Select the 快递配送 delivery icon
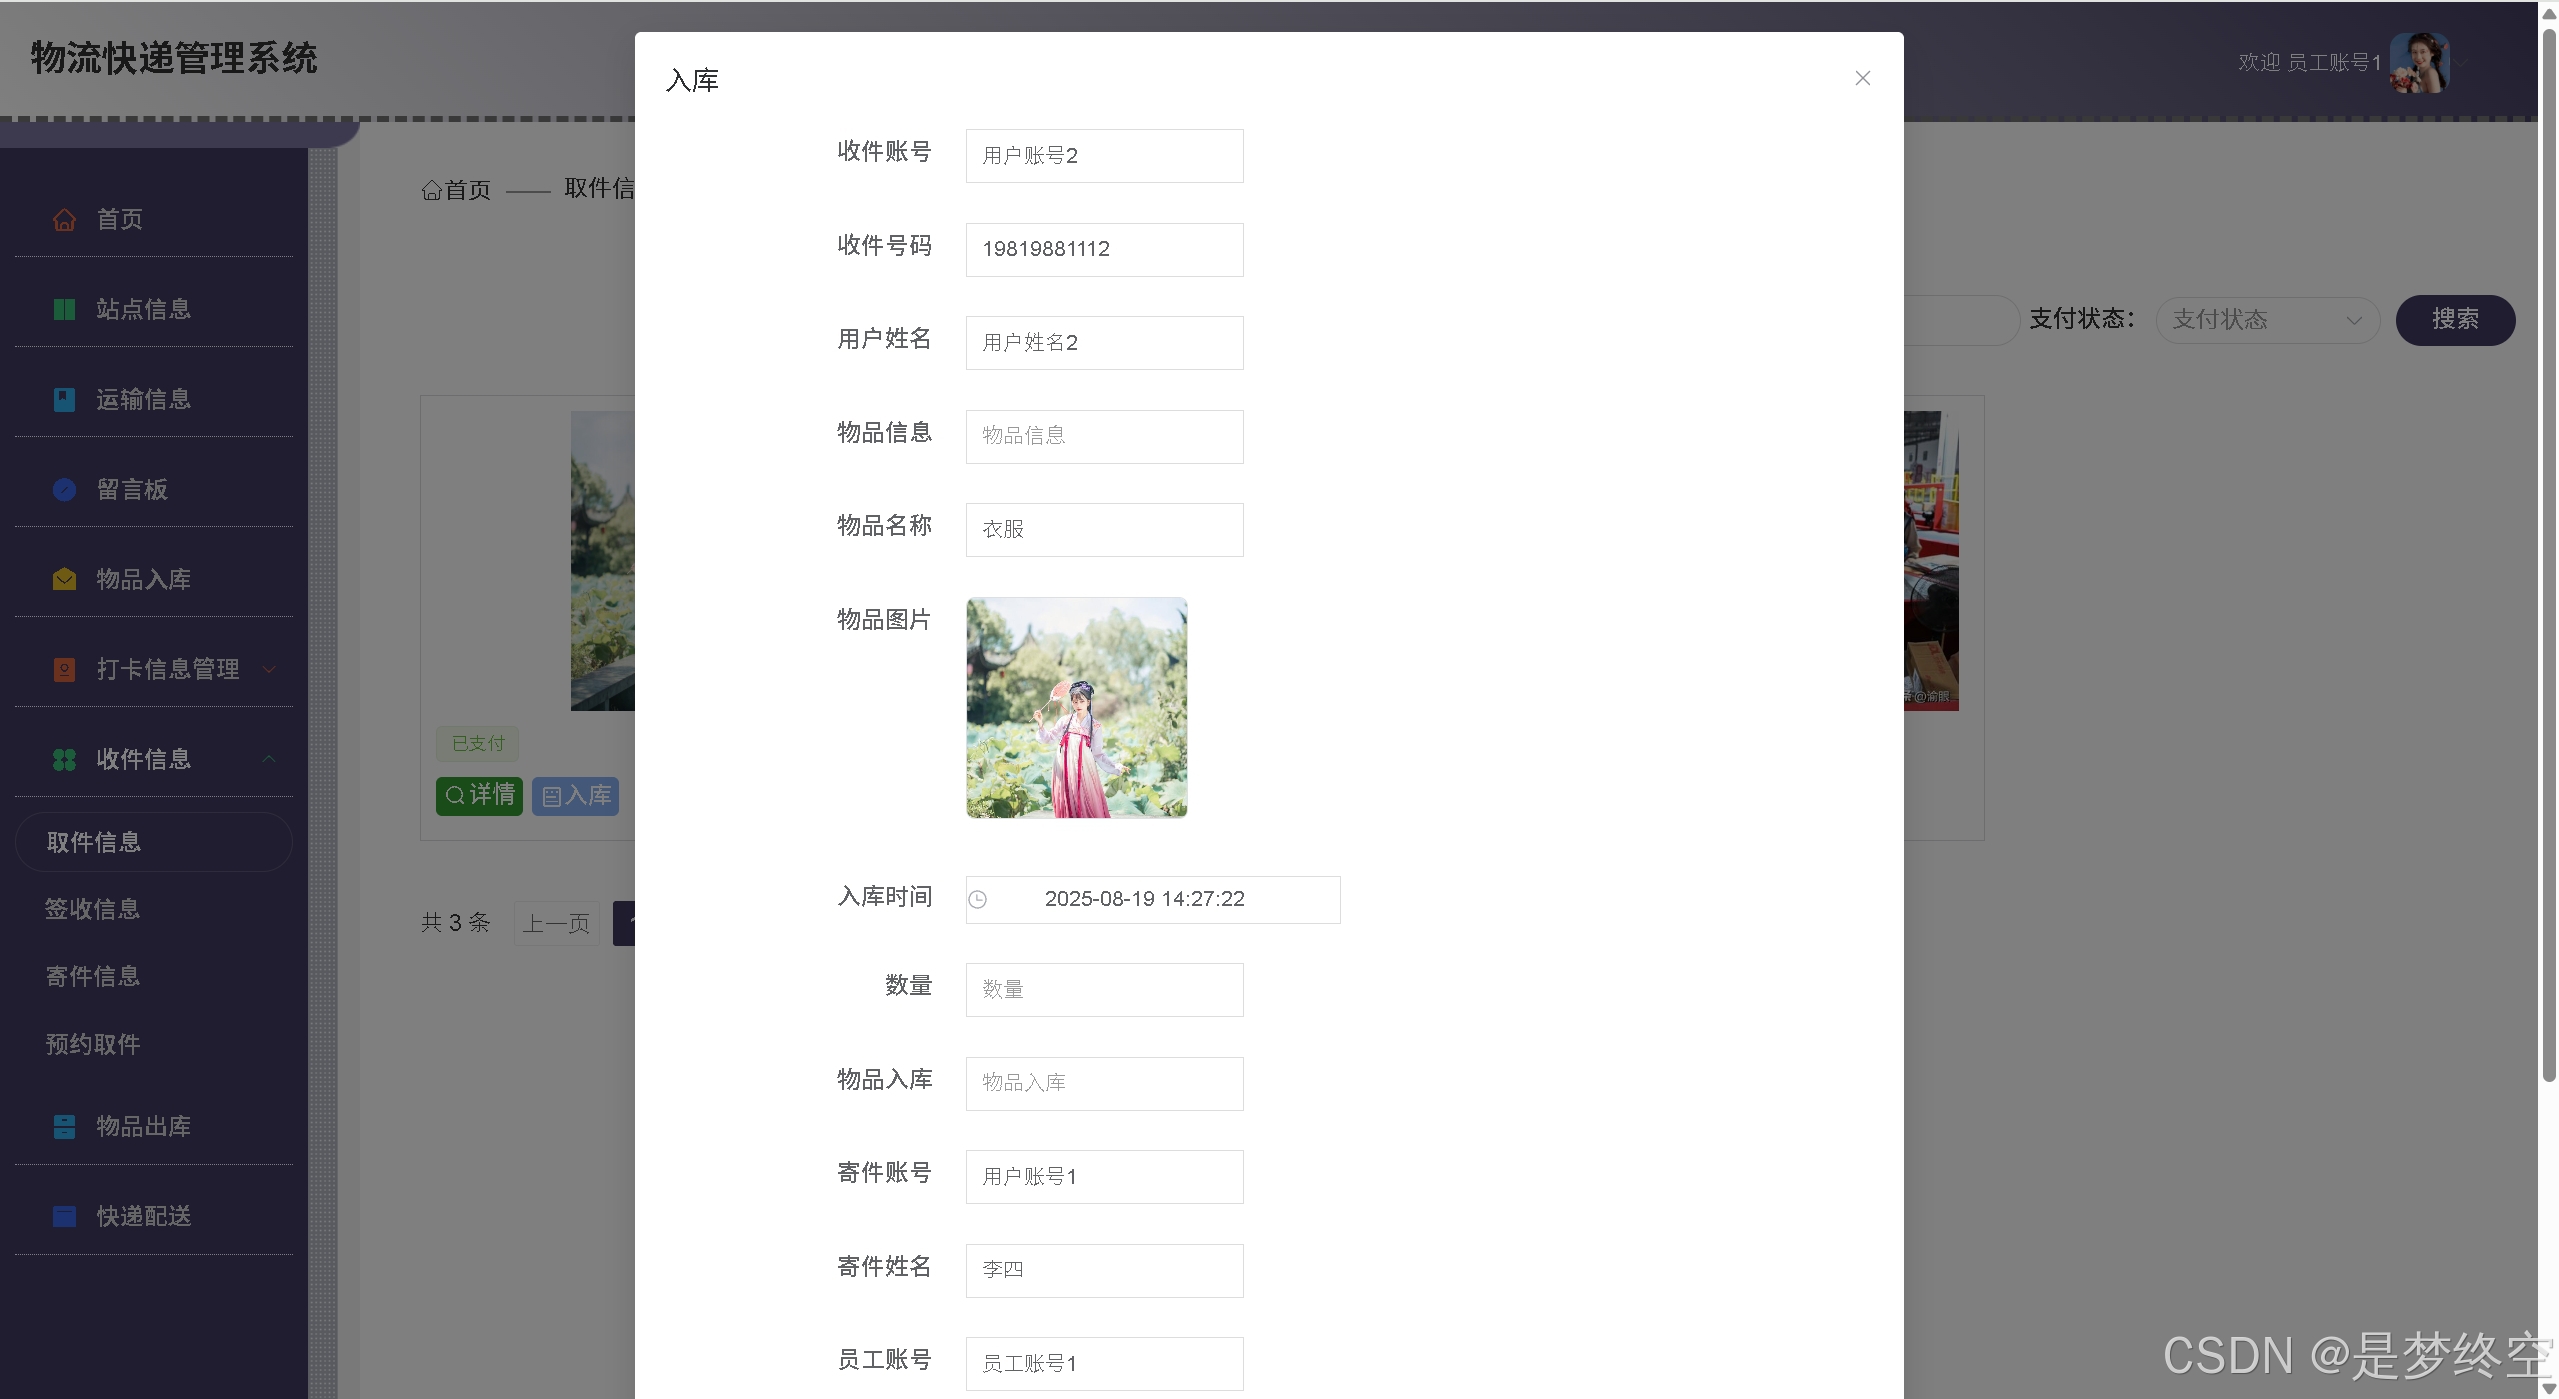The height and width of the screenshot is (1399, 2559). pos(64,1216)
